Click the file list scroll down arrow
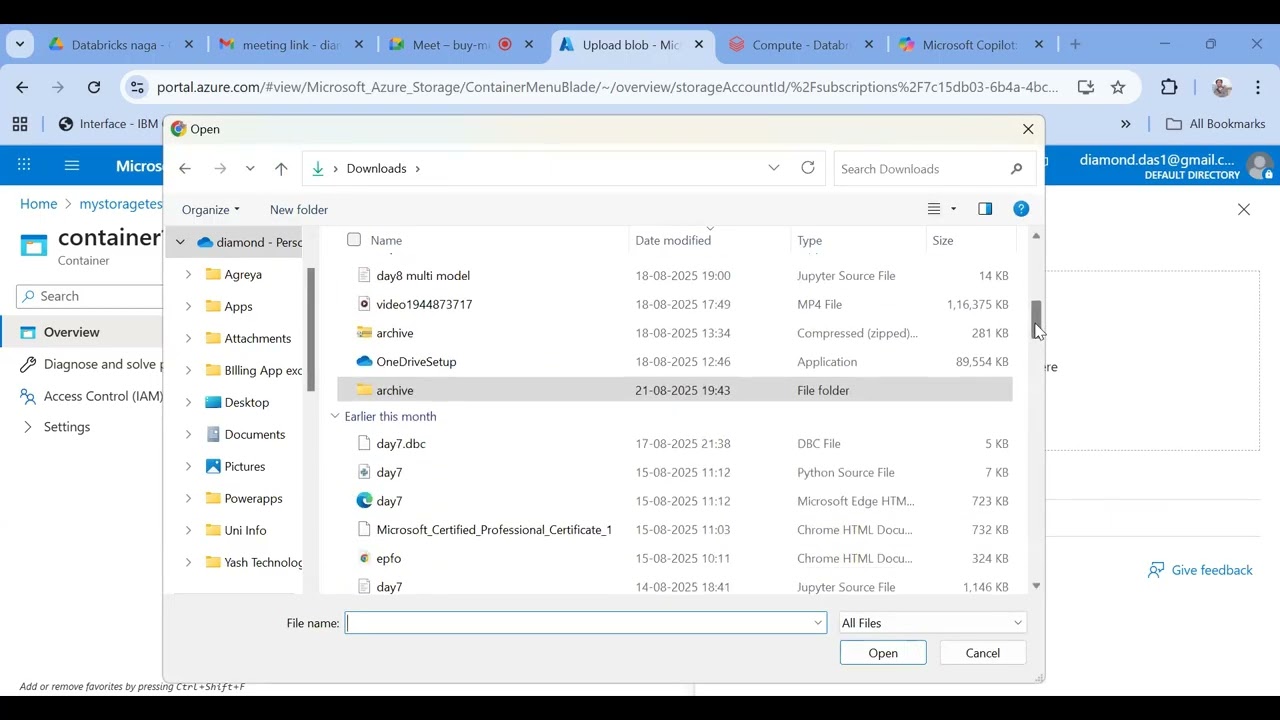Image resolution: width=1280 pixels, height=720 pixels. [1036, 586]
